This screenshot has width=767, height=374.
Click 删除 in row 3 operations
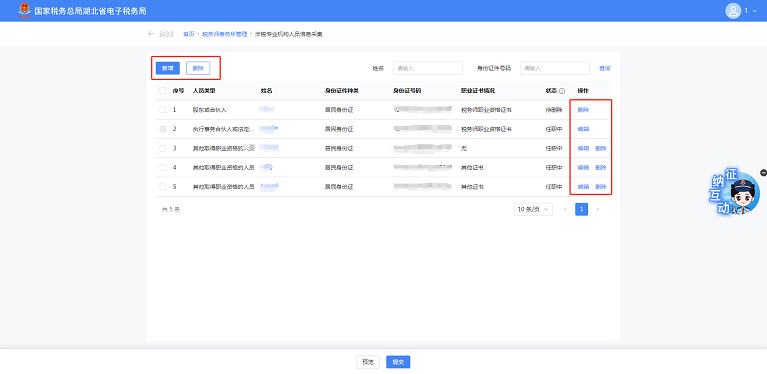point(601,148)
